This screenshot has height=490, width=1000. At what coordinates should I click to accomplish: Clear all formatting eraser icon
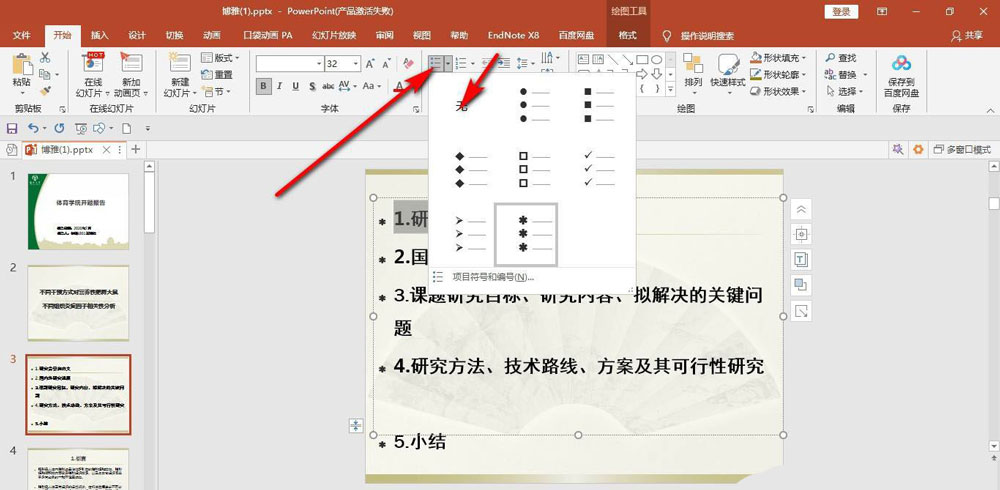(x=408, y=64)
